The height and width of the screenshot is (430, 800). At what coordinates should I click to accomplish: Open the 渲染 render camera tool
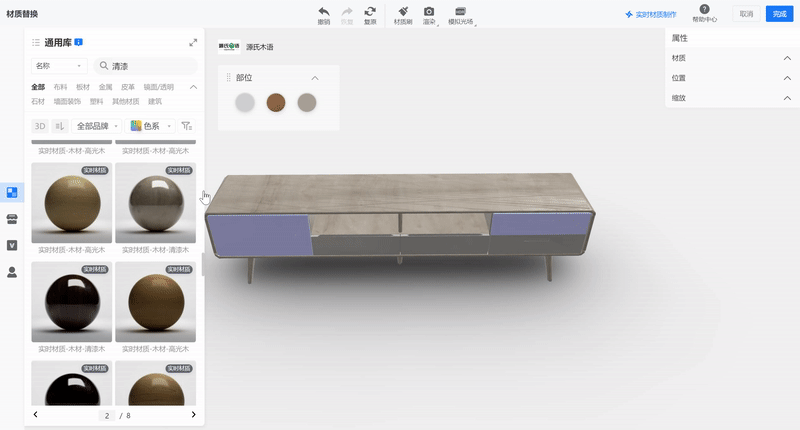[429, 11]
